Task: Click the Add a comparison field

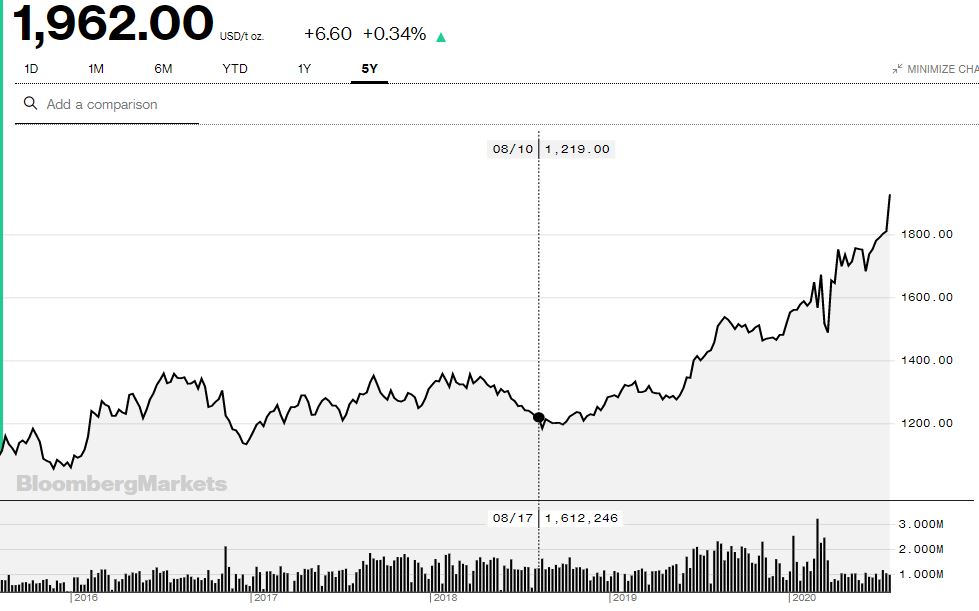Action: 106,104
